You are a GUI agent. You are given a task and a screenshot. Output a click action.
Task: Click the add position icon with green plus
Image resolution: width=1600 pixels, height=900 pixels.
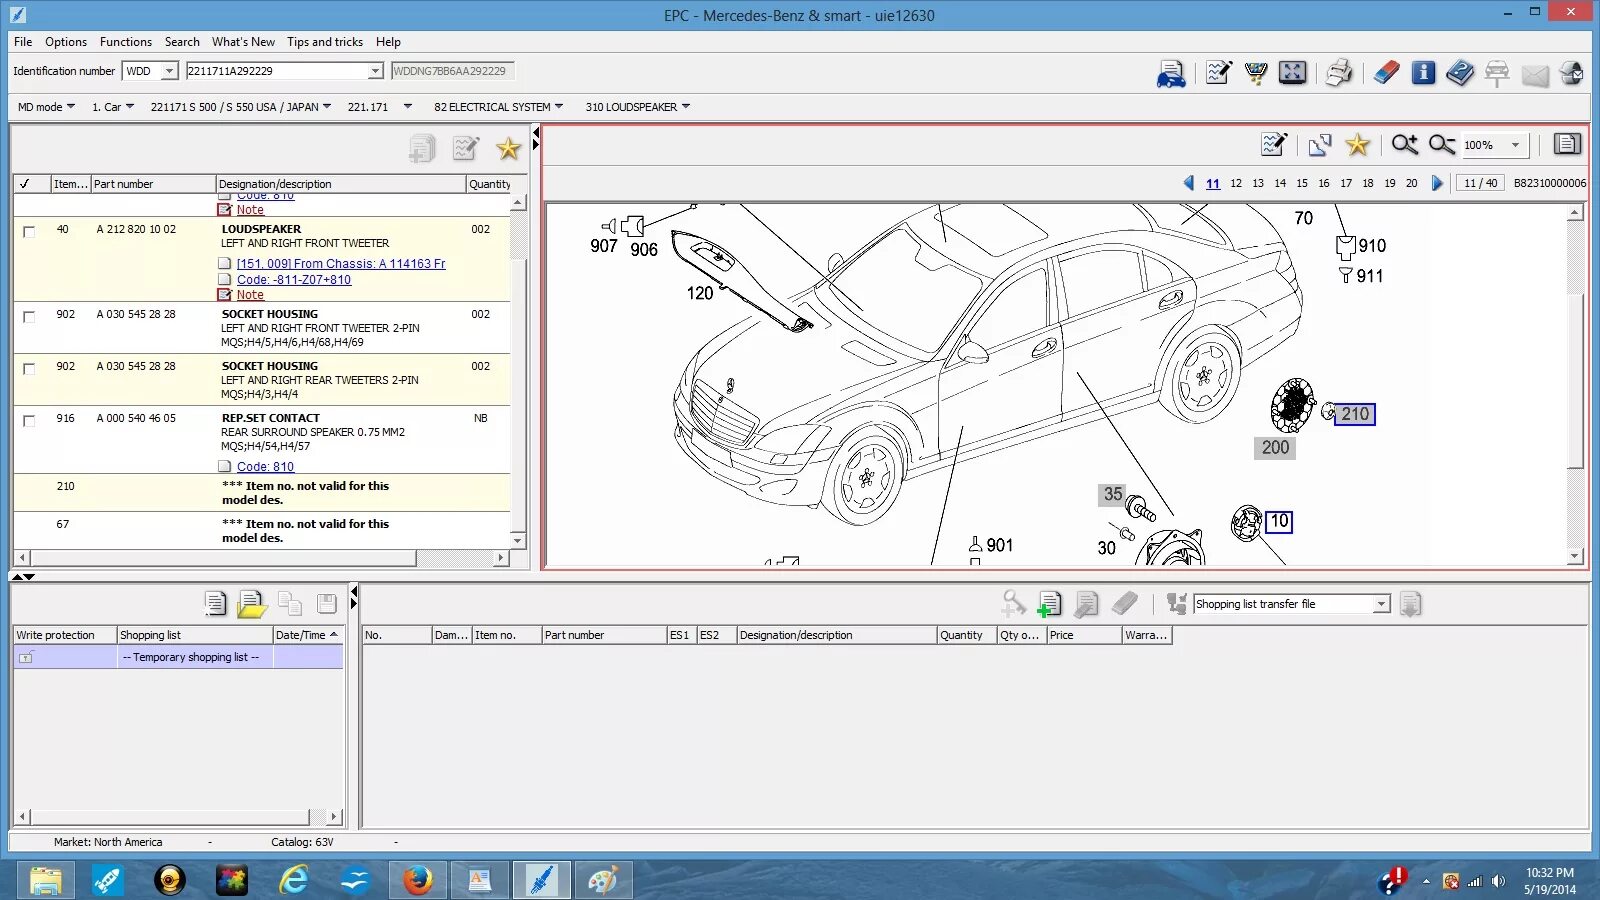point(1049,604)
